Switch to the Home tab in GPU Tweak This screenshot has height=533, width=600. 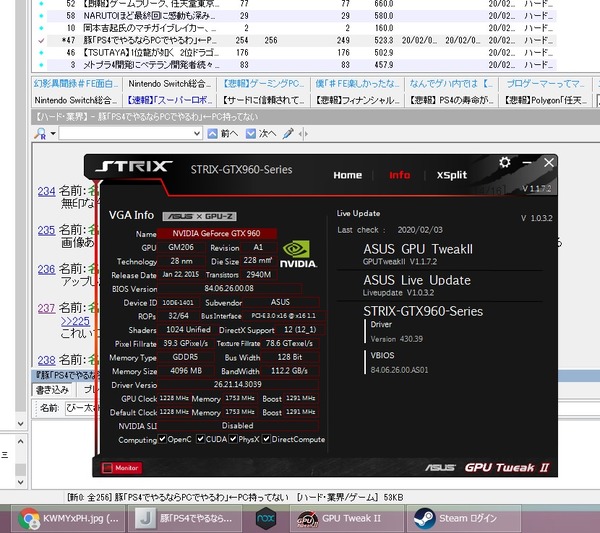347,175
